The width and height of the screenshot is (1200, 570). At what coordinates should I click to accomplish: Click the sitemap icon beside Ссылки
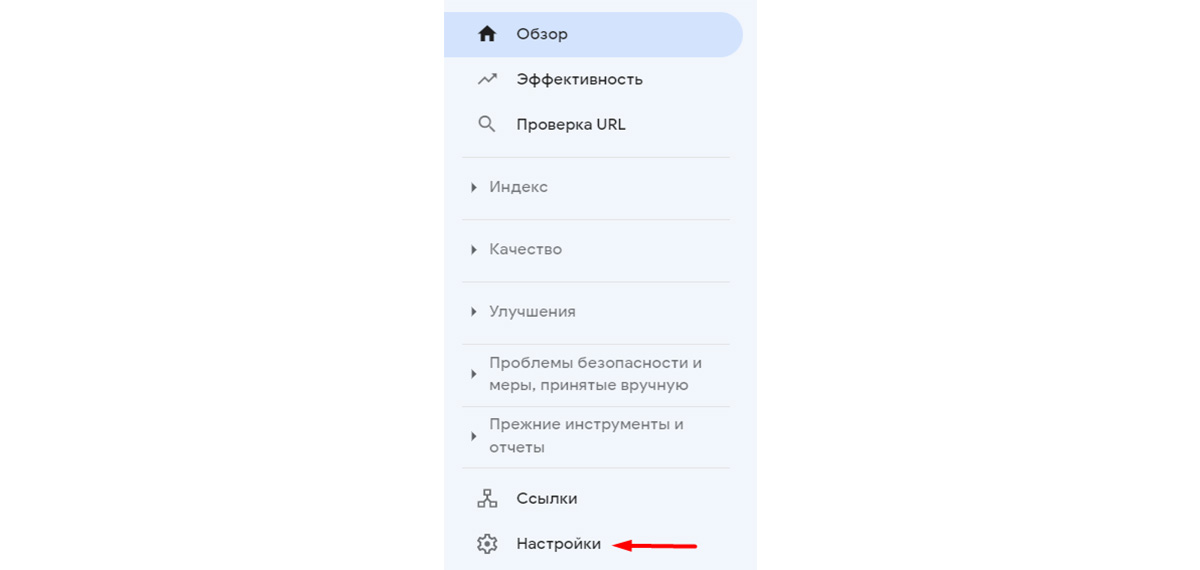487,498
